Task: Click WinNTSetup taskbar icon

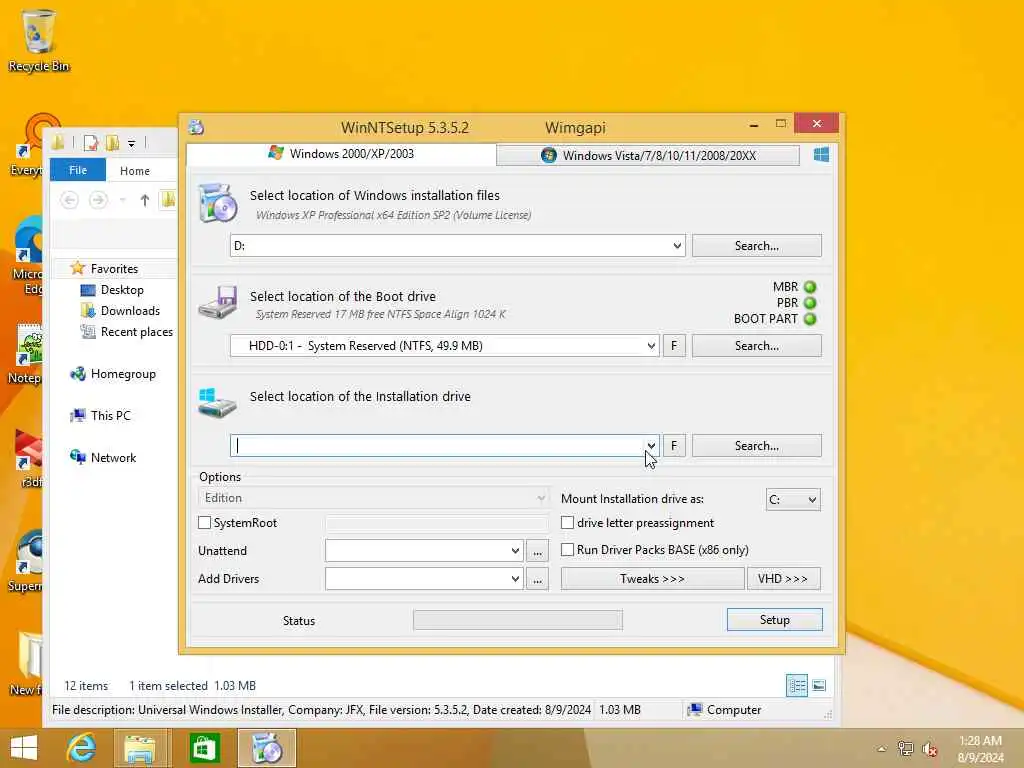Action: [266, 748]
